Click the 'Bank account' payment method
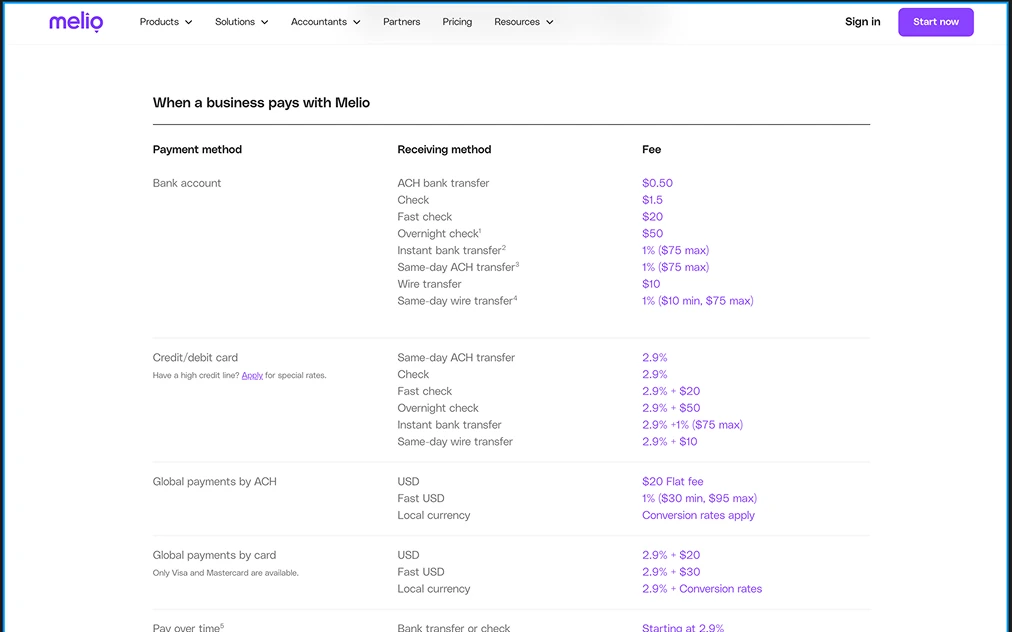The height and width of the screenshot is (632, 1012). click(x=187, y=183)
